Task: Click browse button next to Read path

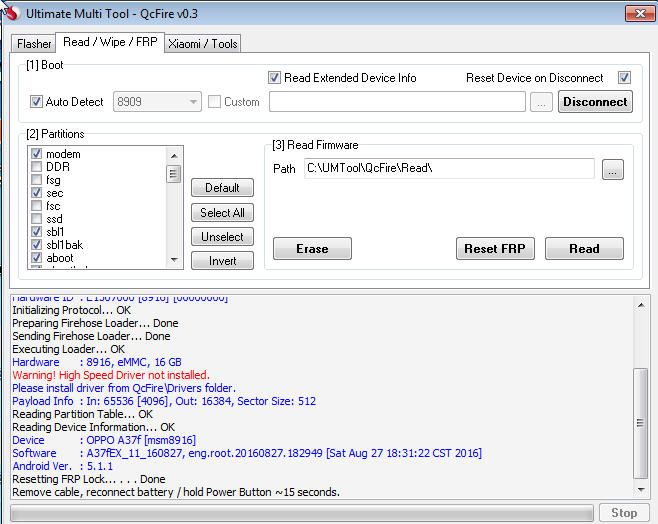Action: pyautogui.click(x=613, y=170)
